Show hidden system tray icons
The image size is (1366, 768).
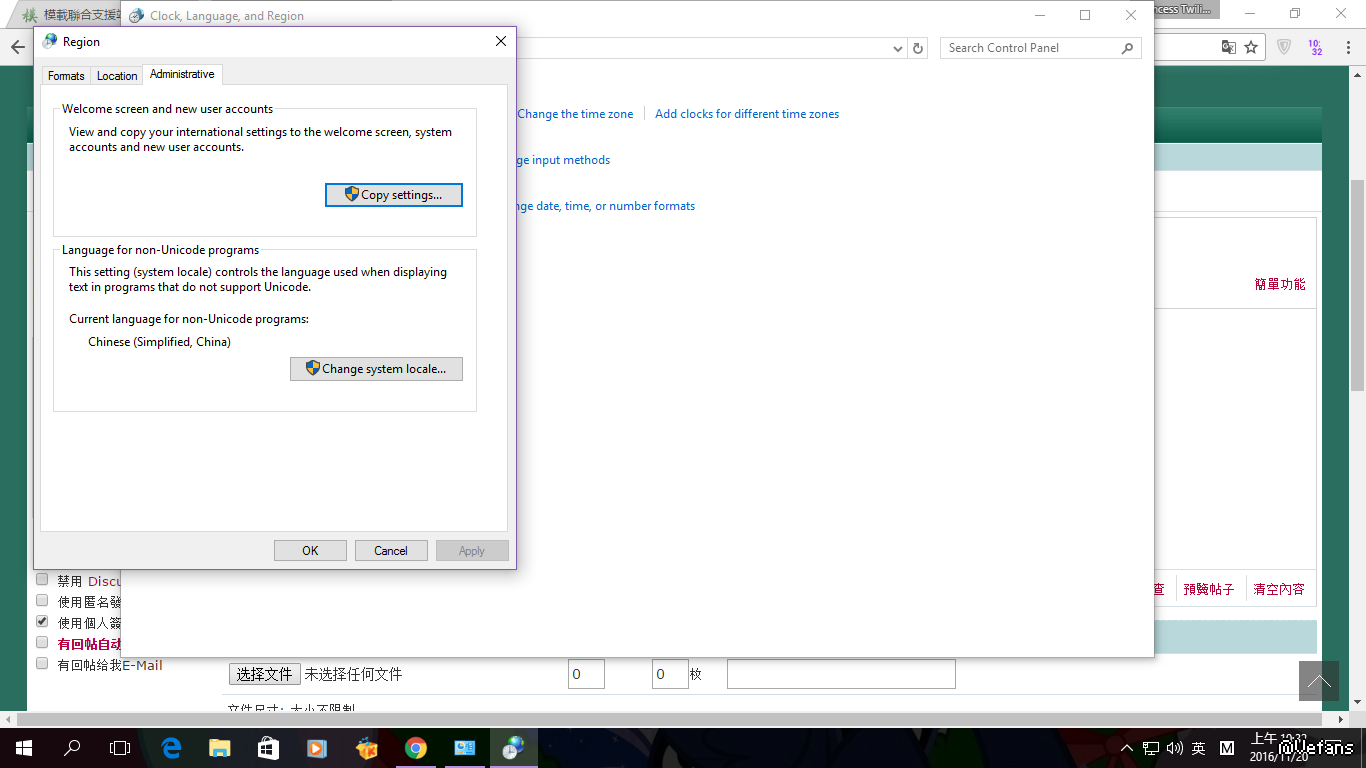click(1127, 748)
